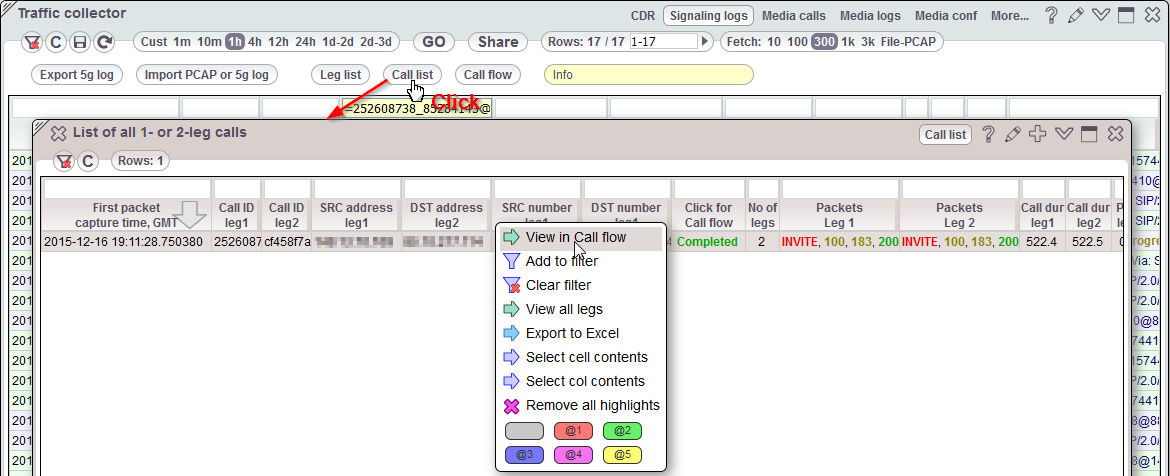1170x476 pixels.
Task: Select the 4h time range option
Action: tap(256, 42)
